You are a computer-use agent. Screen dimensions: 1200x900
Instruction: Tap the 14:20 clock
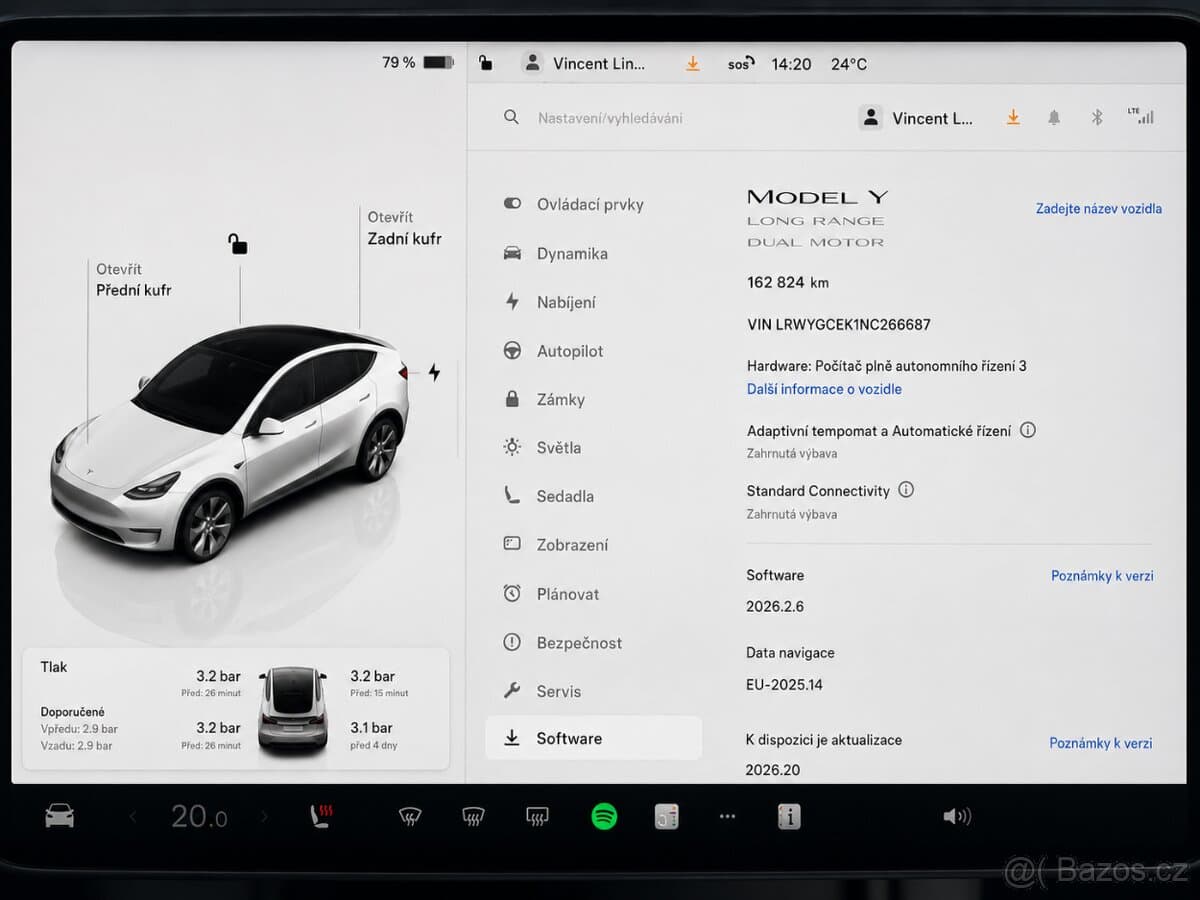coord(791,63)
